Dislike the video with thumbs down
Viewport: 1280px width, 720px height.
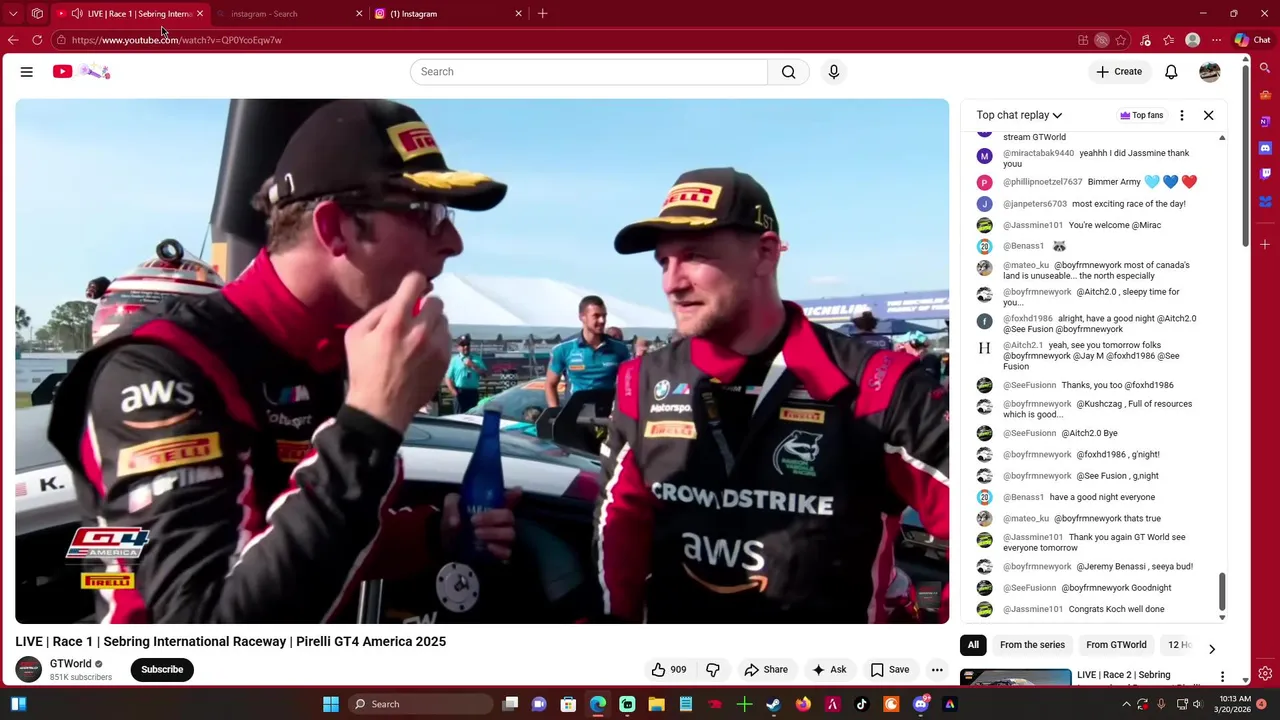click(x=713, y=670)
